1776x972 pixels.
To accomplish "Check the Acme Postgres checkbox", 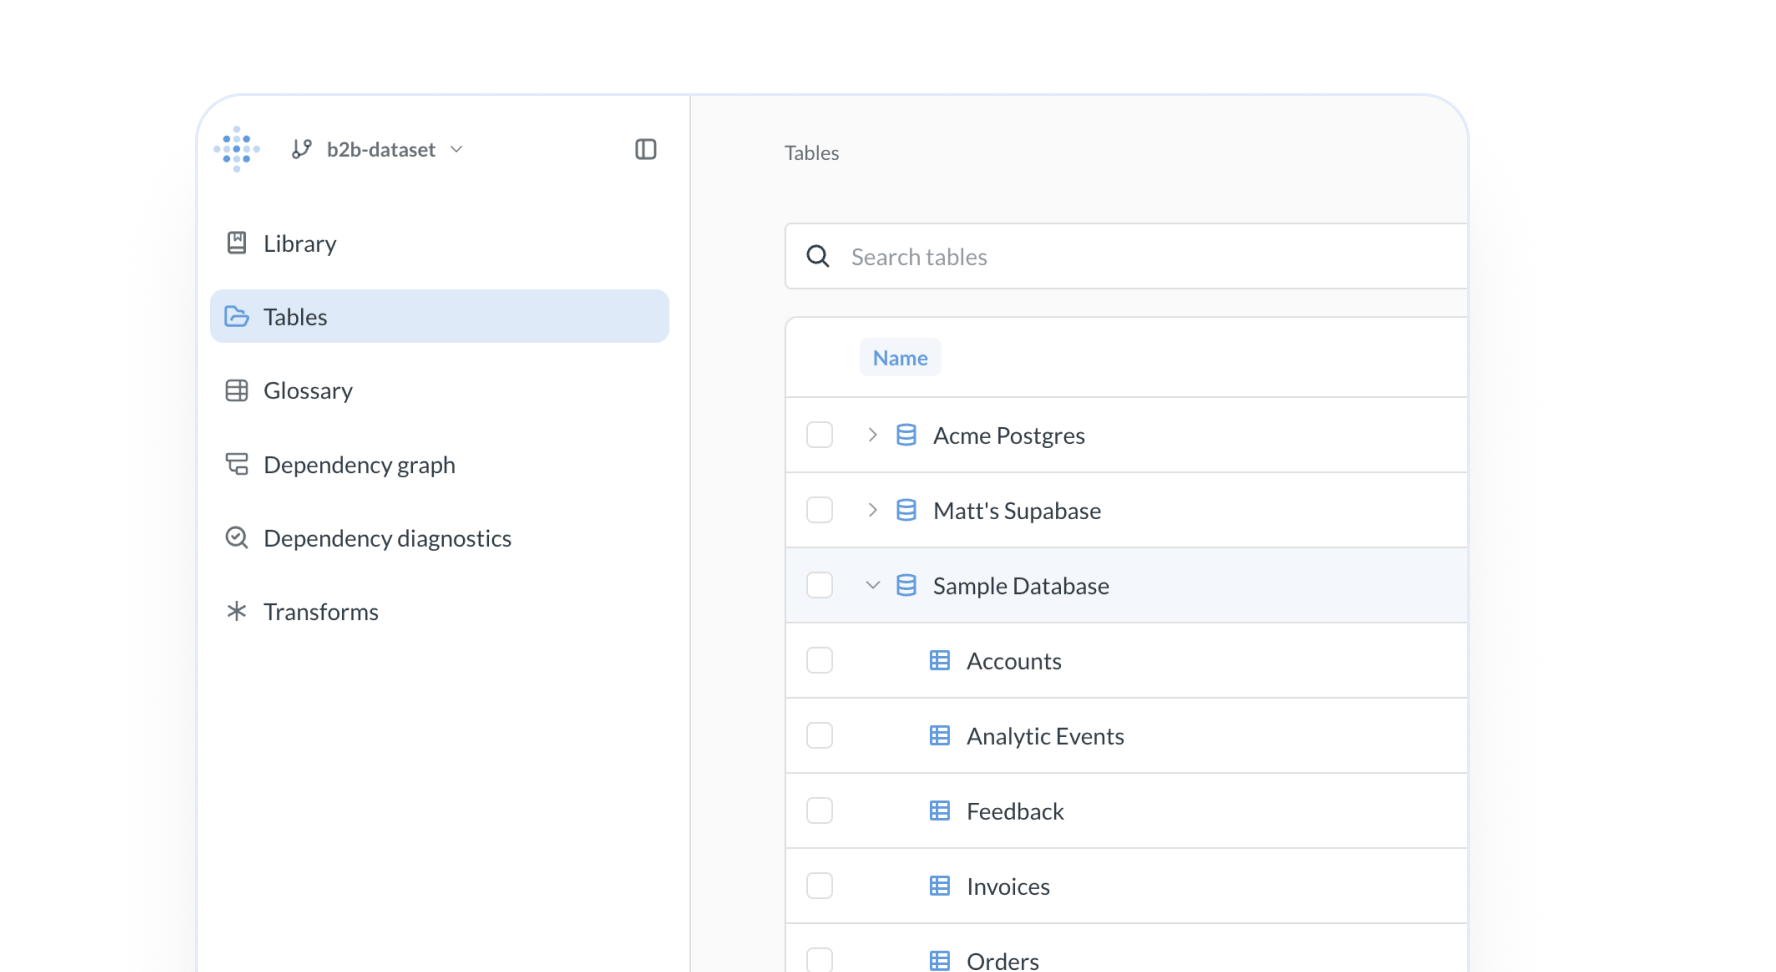I will click(x=819, y=435).
